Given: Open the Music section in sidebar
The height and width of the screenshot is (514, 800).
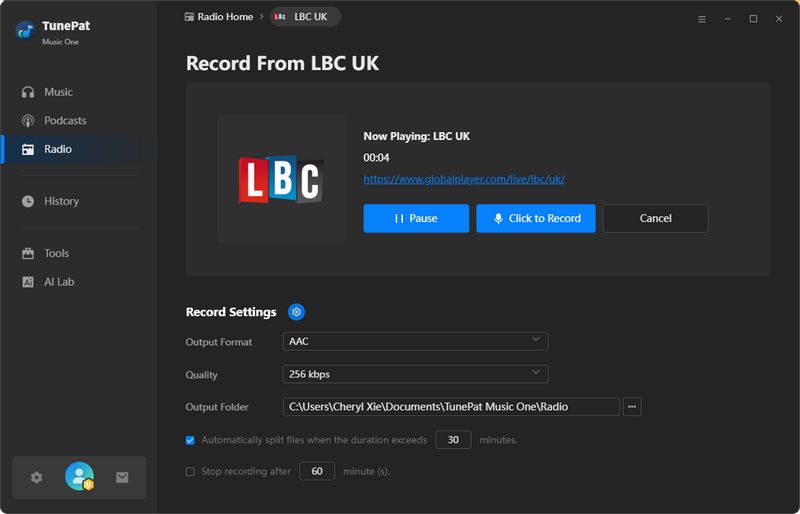Looking at the screenshot, I should (58, 92).
